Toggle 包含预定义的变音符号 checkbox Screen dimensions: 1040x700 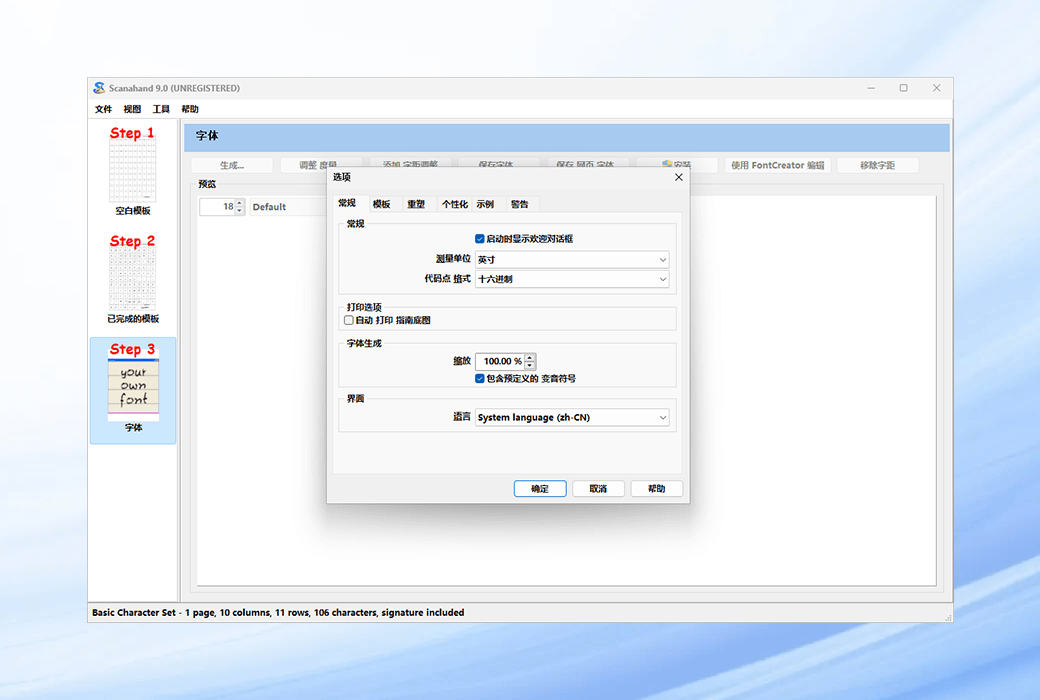click(480, 378)
